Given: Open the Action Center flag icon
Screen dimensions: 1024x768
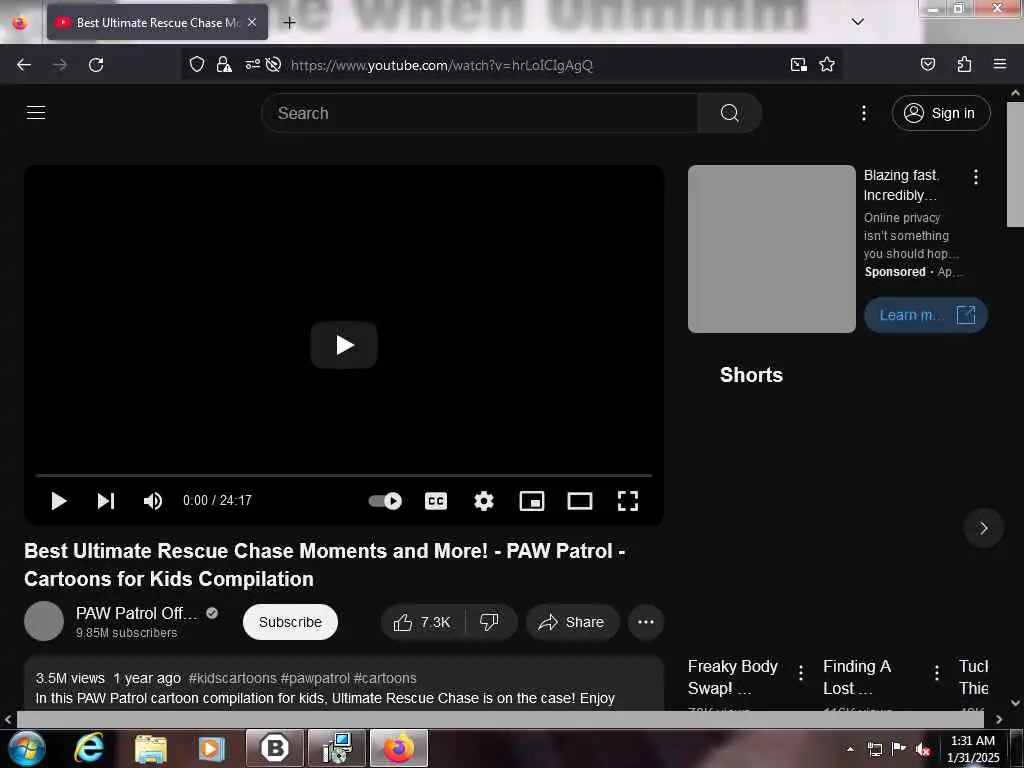Looking at the screenshot, I should pyautogui.click(x=899, y=748).
